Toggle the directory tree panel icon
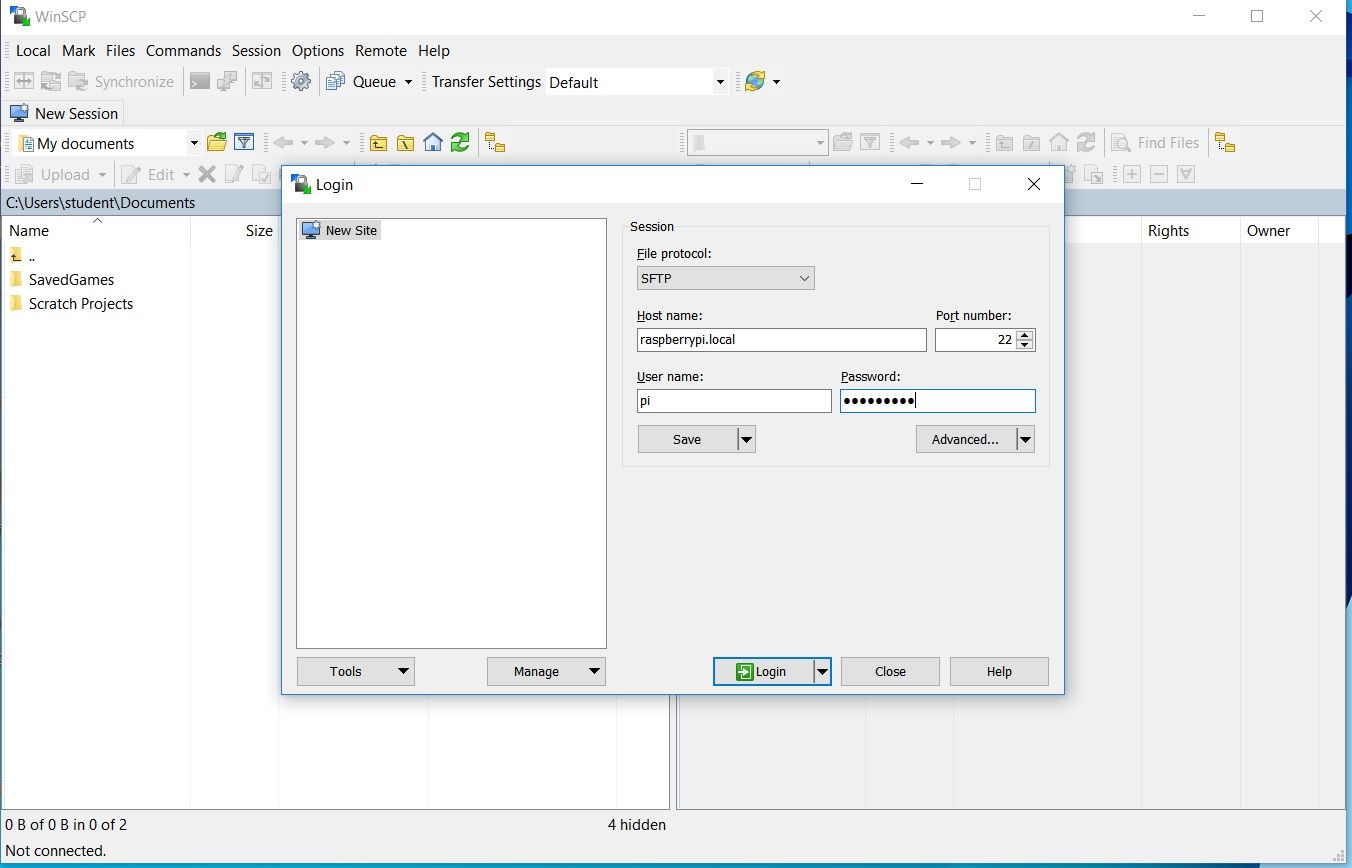Screen dimensions: 1352x868 click(x=495, y=142)
